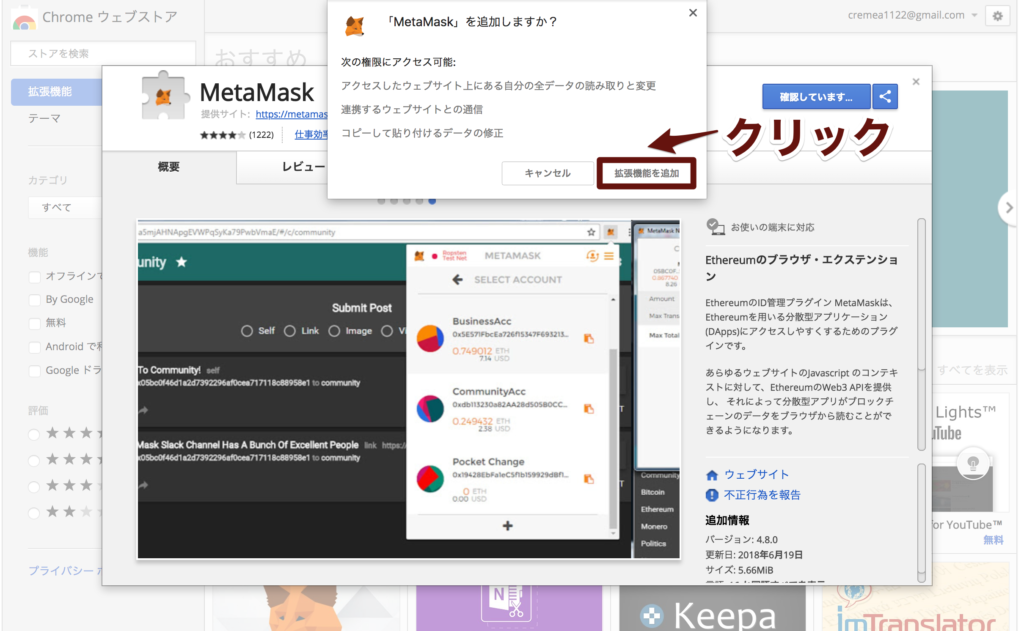The height and width of the screenshot is (631, 1024).
Task: Click the star rating with 1222 reviews
Action: tap(236, 135)
